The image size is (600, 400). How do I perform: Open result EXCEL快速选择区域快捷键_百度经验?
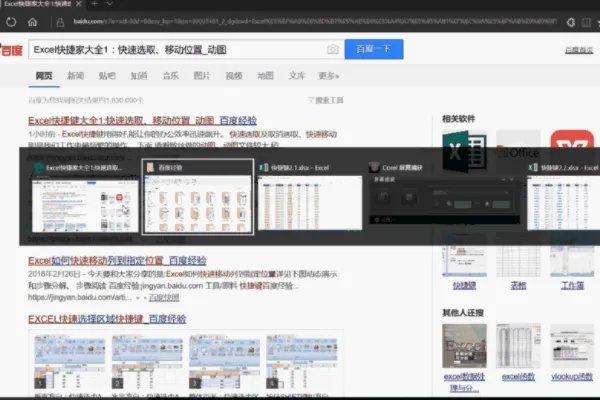click(x=107, y=319)
